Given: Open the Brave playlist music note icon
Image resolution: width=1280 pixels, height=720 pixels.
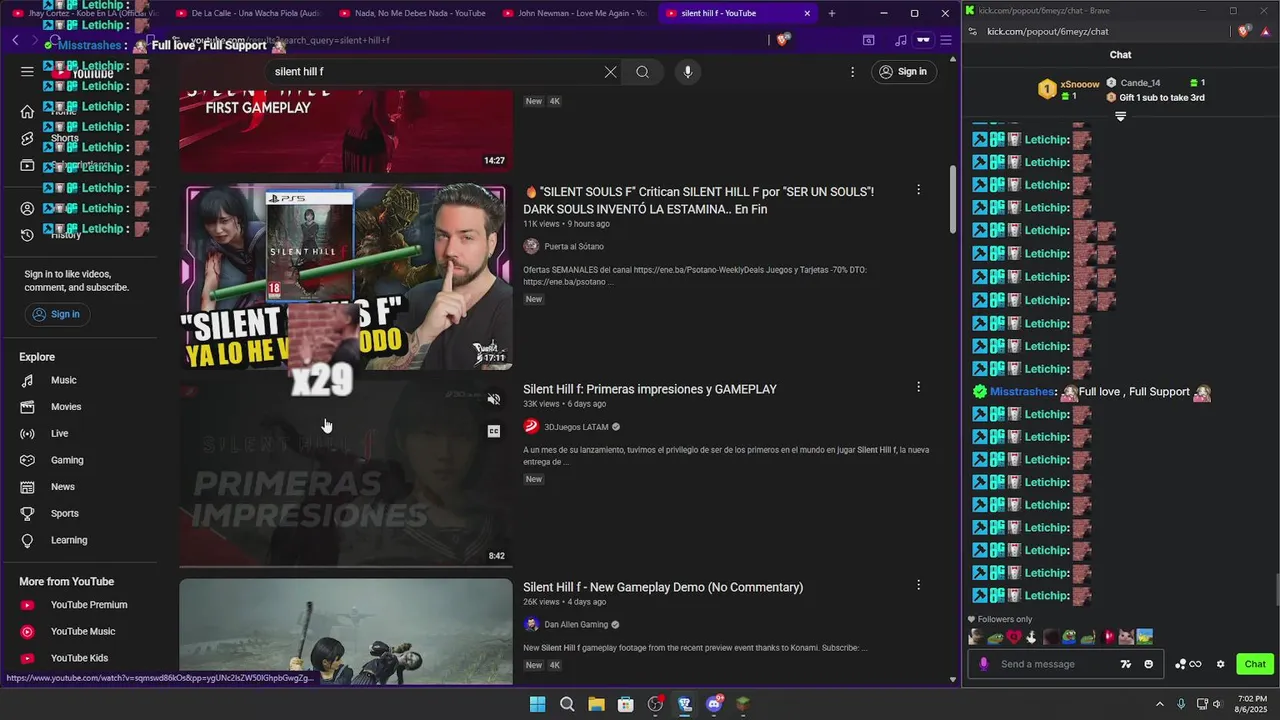Looking at the screenshot, I should tap(901, 40).
